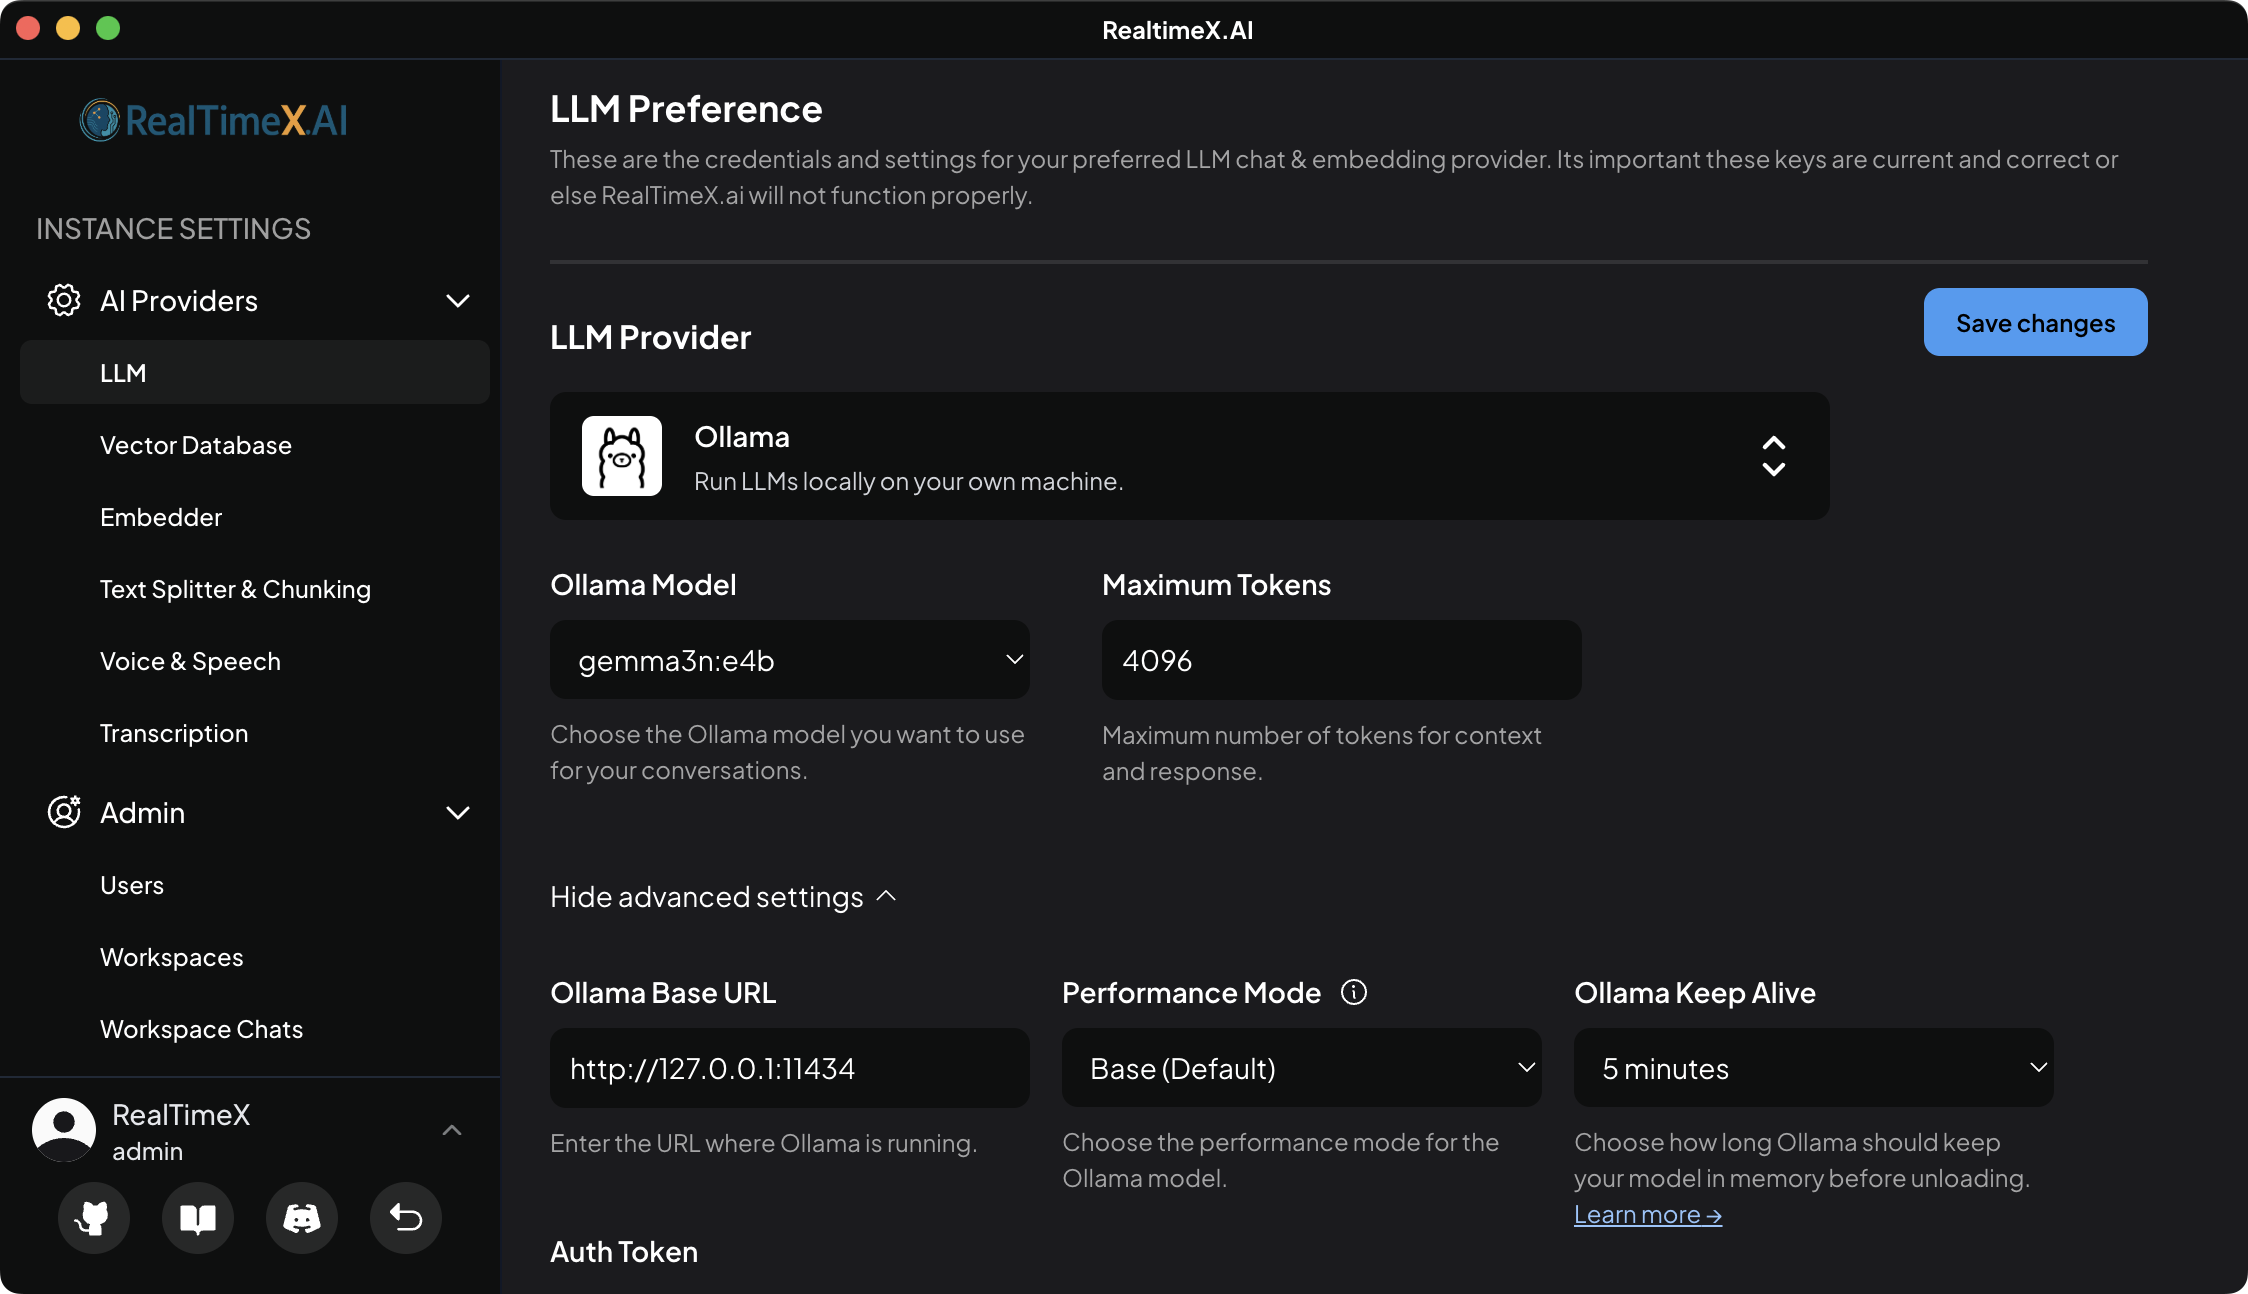Join the Discord community via its icon
This screenshot has height=1294, width=2248.
301,1218
